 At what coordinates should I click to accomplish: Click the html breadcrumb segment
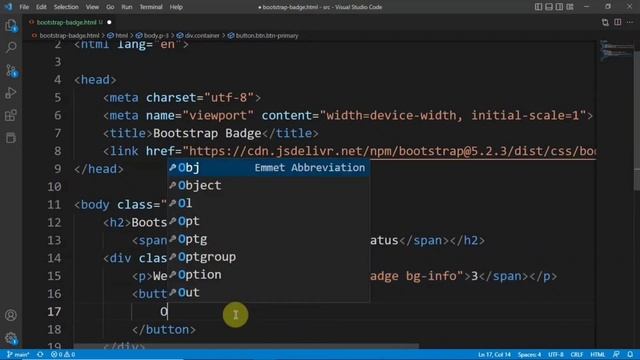pyautogui.click(x=121, y=36)
